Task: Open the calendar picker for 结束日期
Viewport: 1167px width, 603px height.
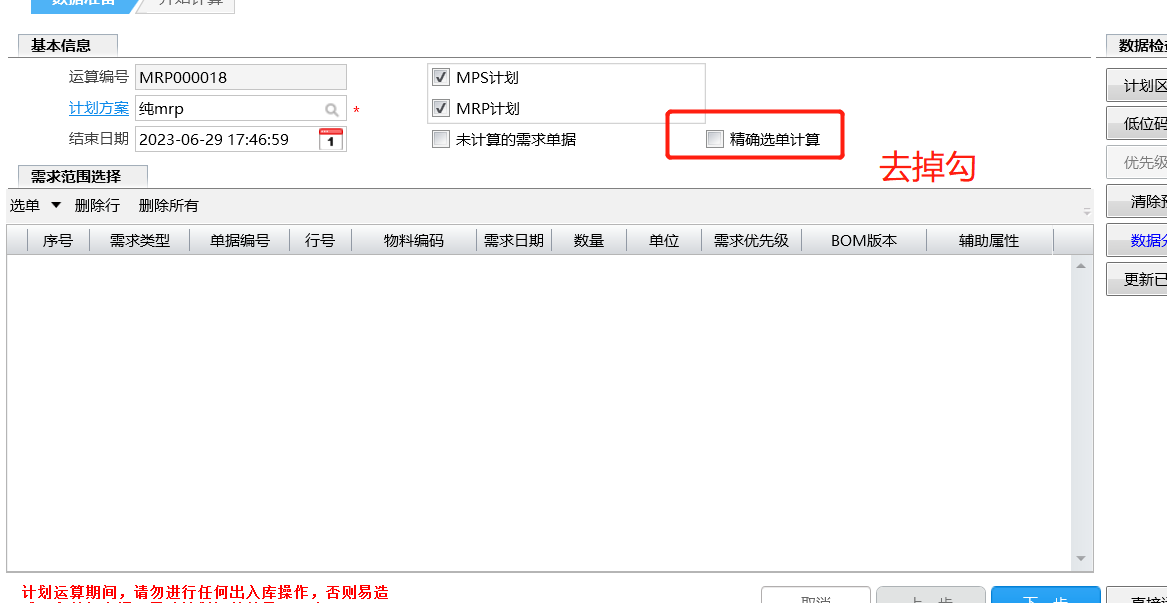Action: (331, 139)
